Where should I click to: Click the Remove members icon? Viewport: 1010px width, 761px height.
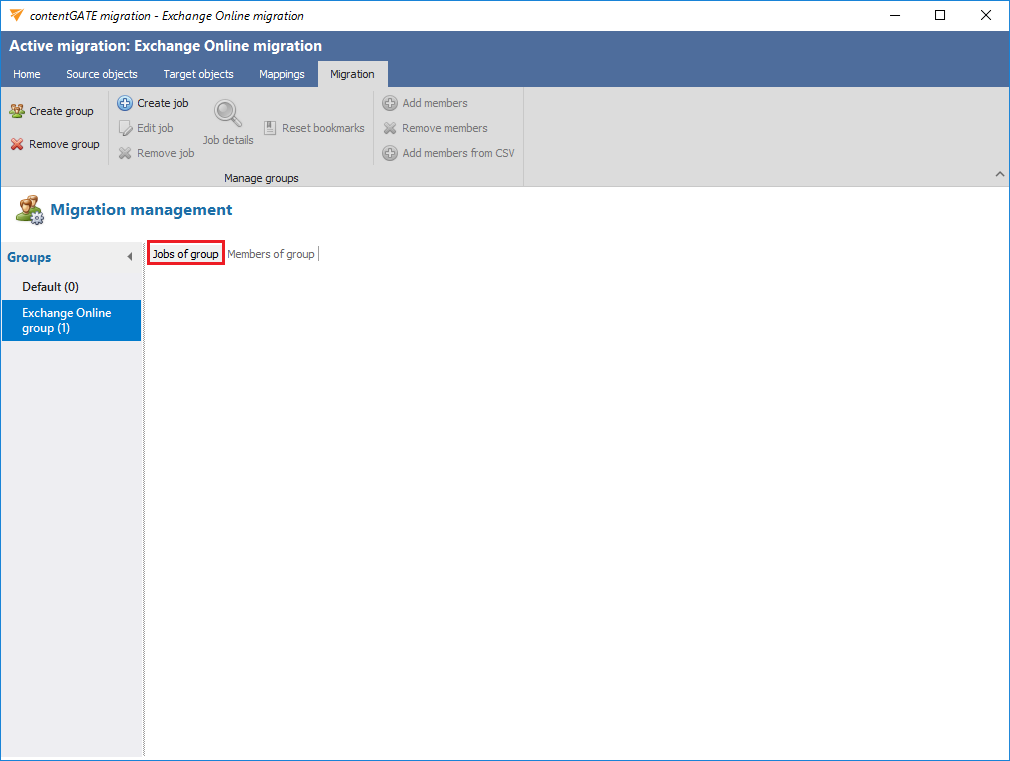(x=390, y=128)
